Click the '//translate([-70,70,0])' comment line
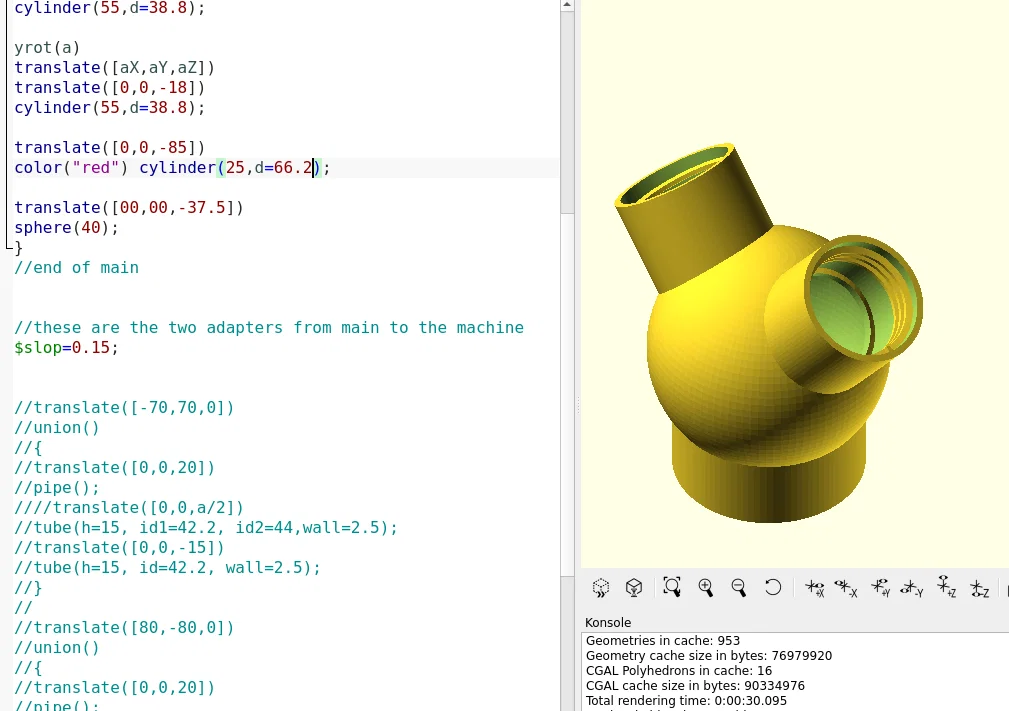Screen dimensions: 1009x711 click(124, 407)
